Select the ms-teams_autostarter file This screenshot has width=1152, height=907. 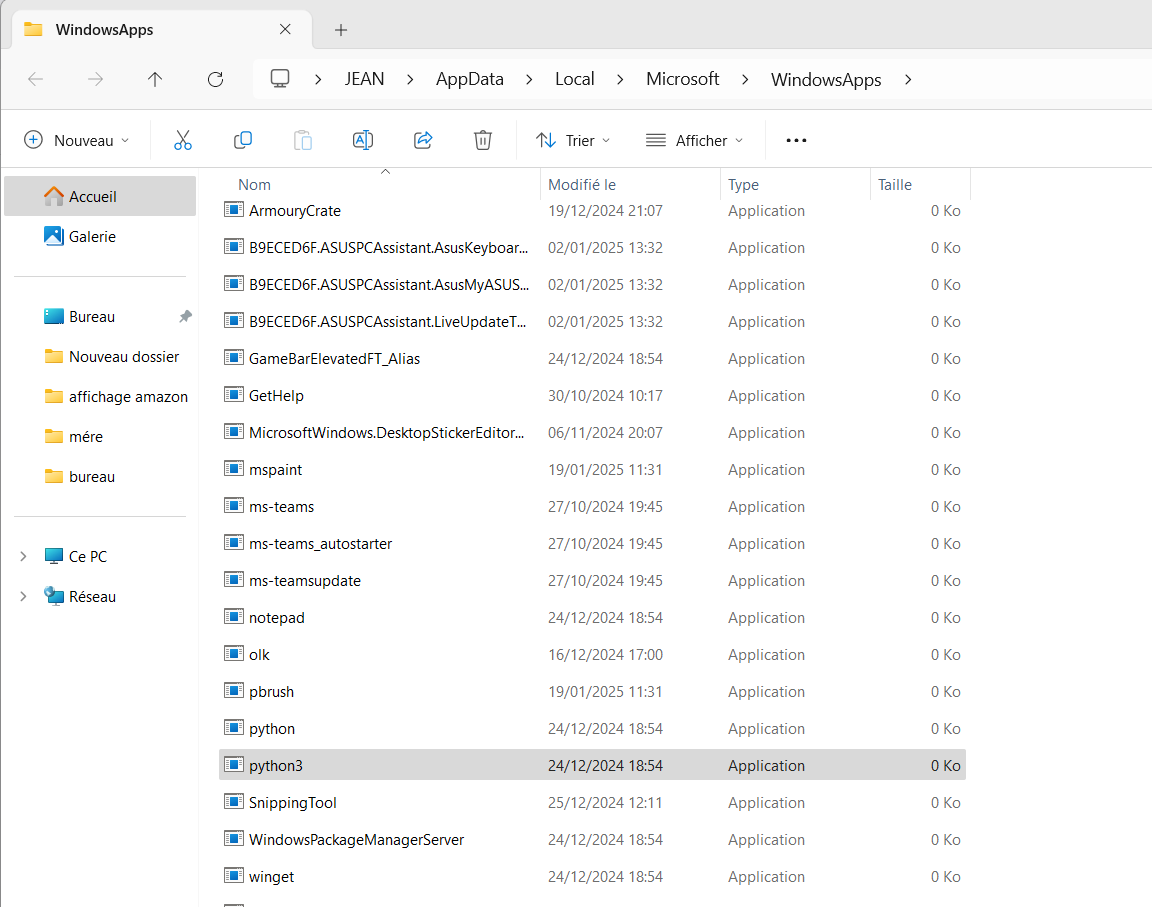pos(320,544)
